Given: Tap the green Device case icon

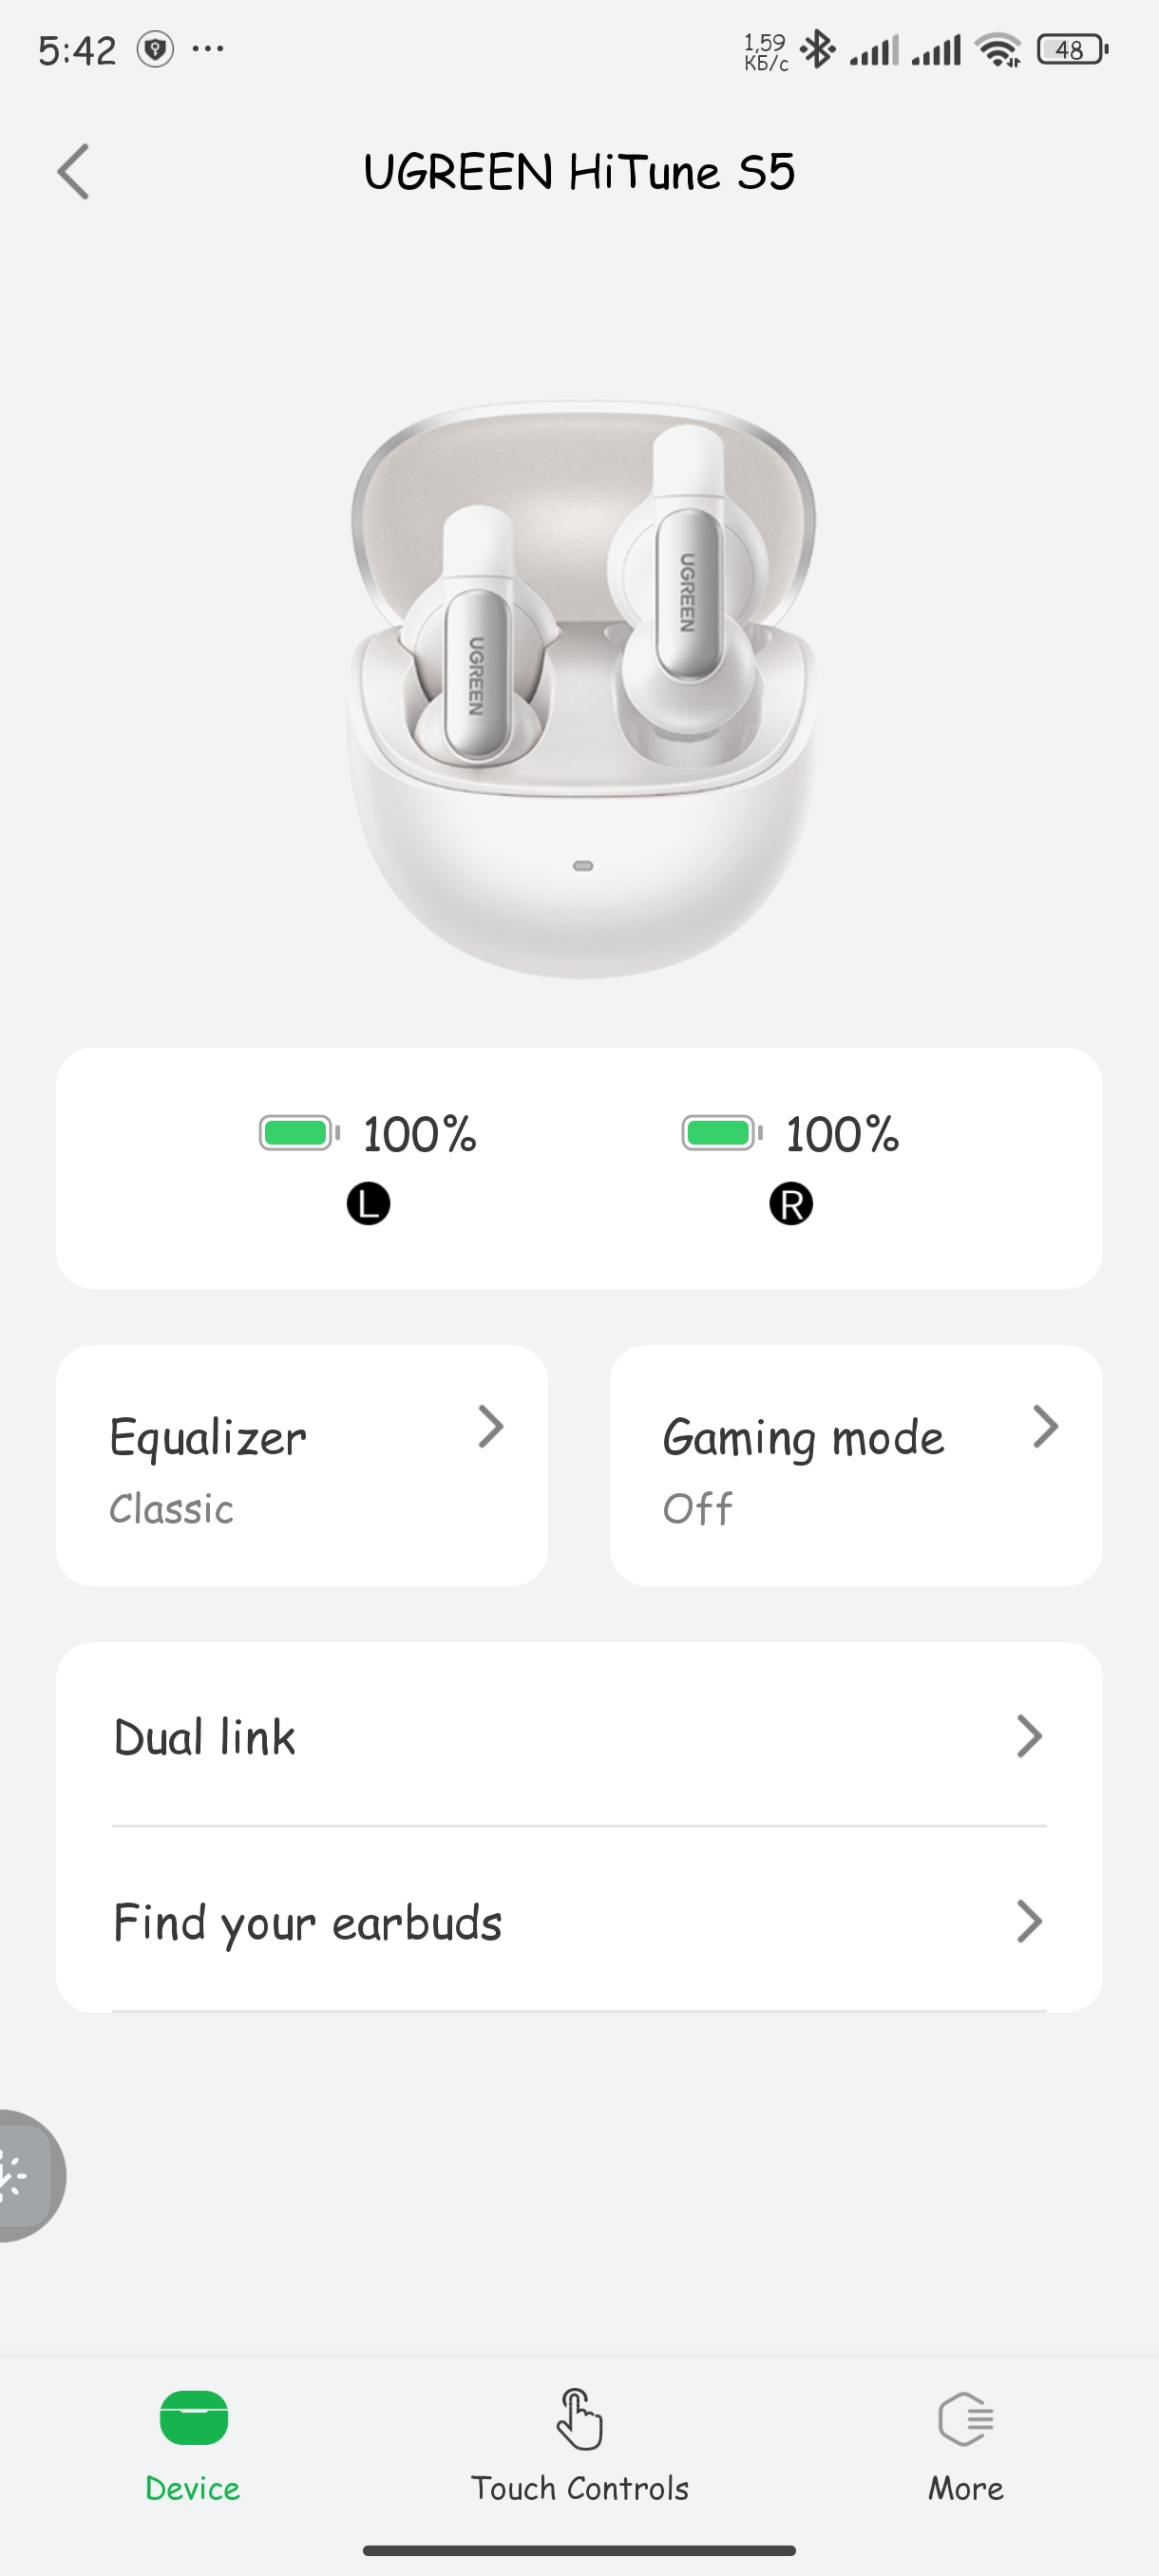Looking at the screenshot, I should coord(193,2418).
